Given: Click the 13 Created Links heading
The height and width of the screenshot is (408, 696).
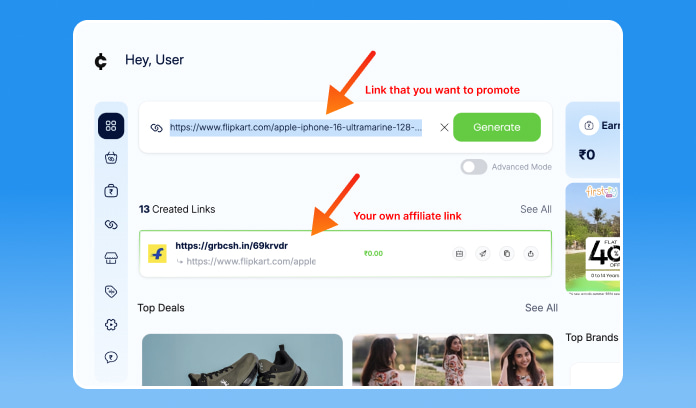Looking at the screenshot, I should coord(177,209).
